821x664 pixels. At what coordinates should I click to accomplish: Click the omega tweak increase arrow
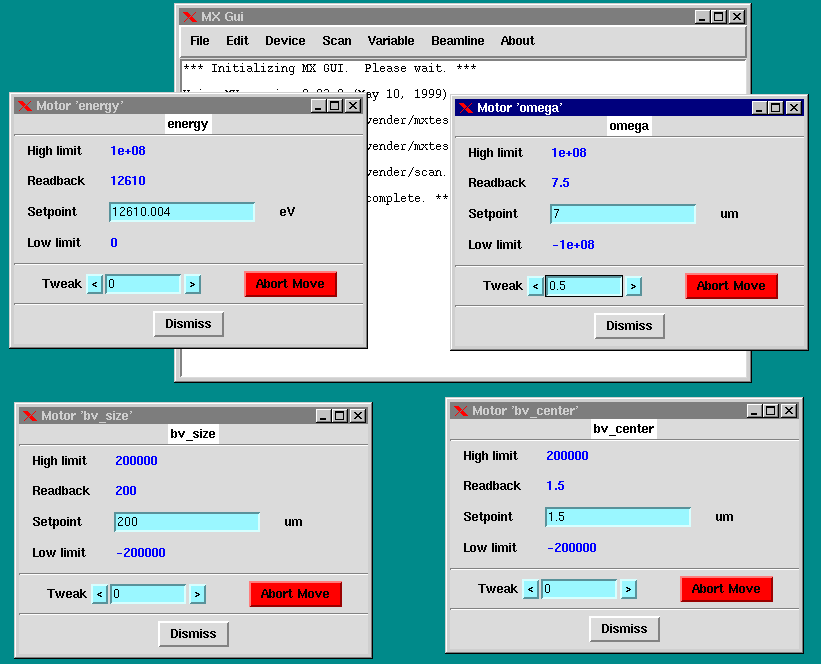(633, 287)
